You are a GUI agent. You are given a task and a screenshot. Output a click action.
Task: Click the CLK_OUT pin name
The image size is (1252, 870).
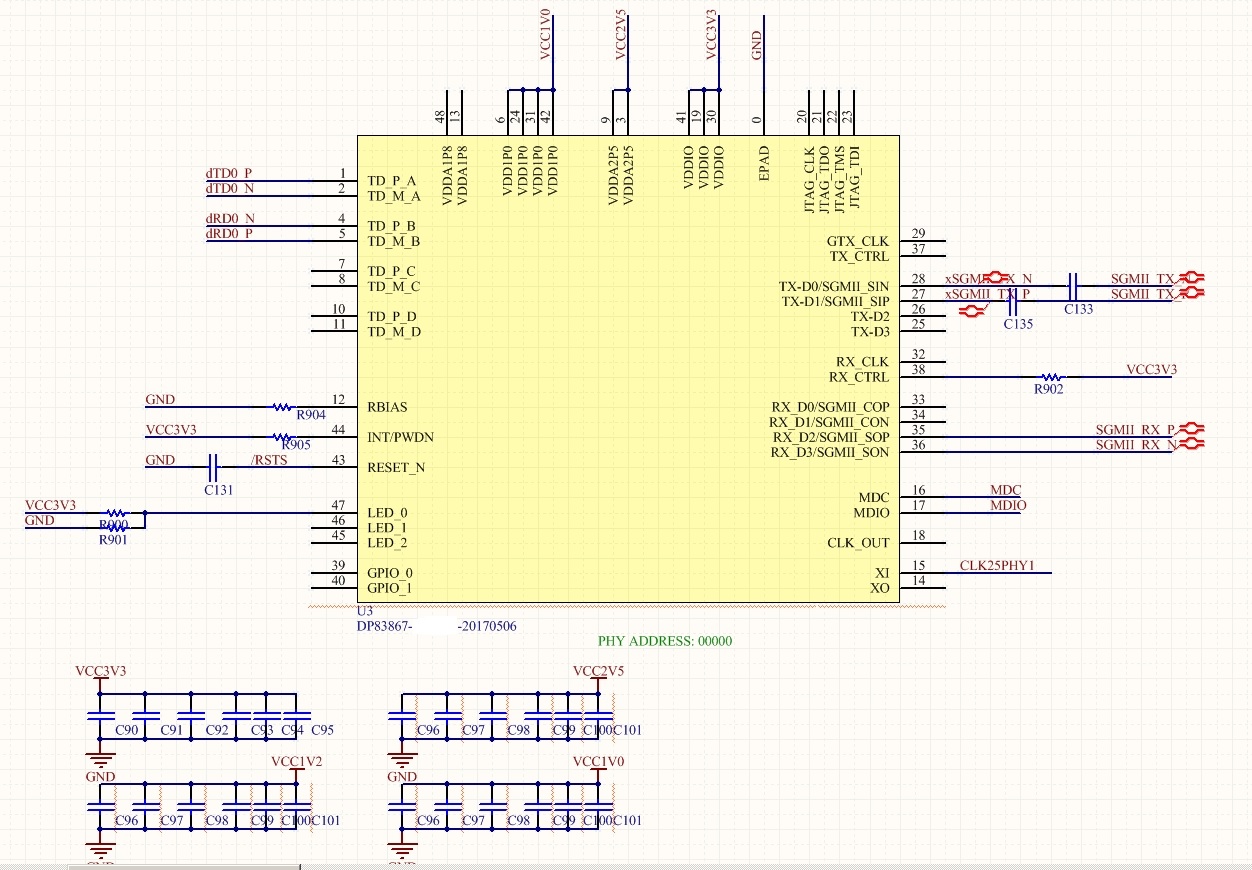click(858, 544)
